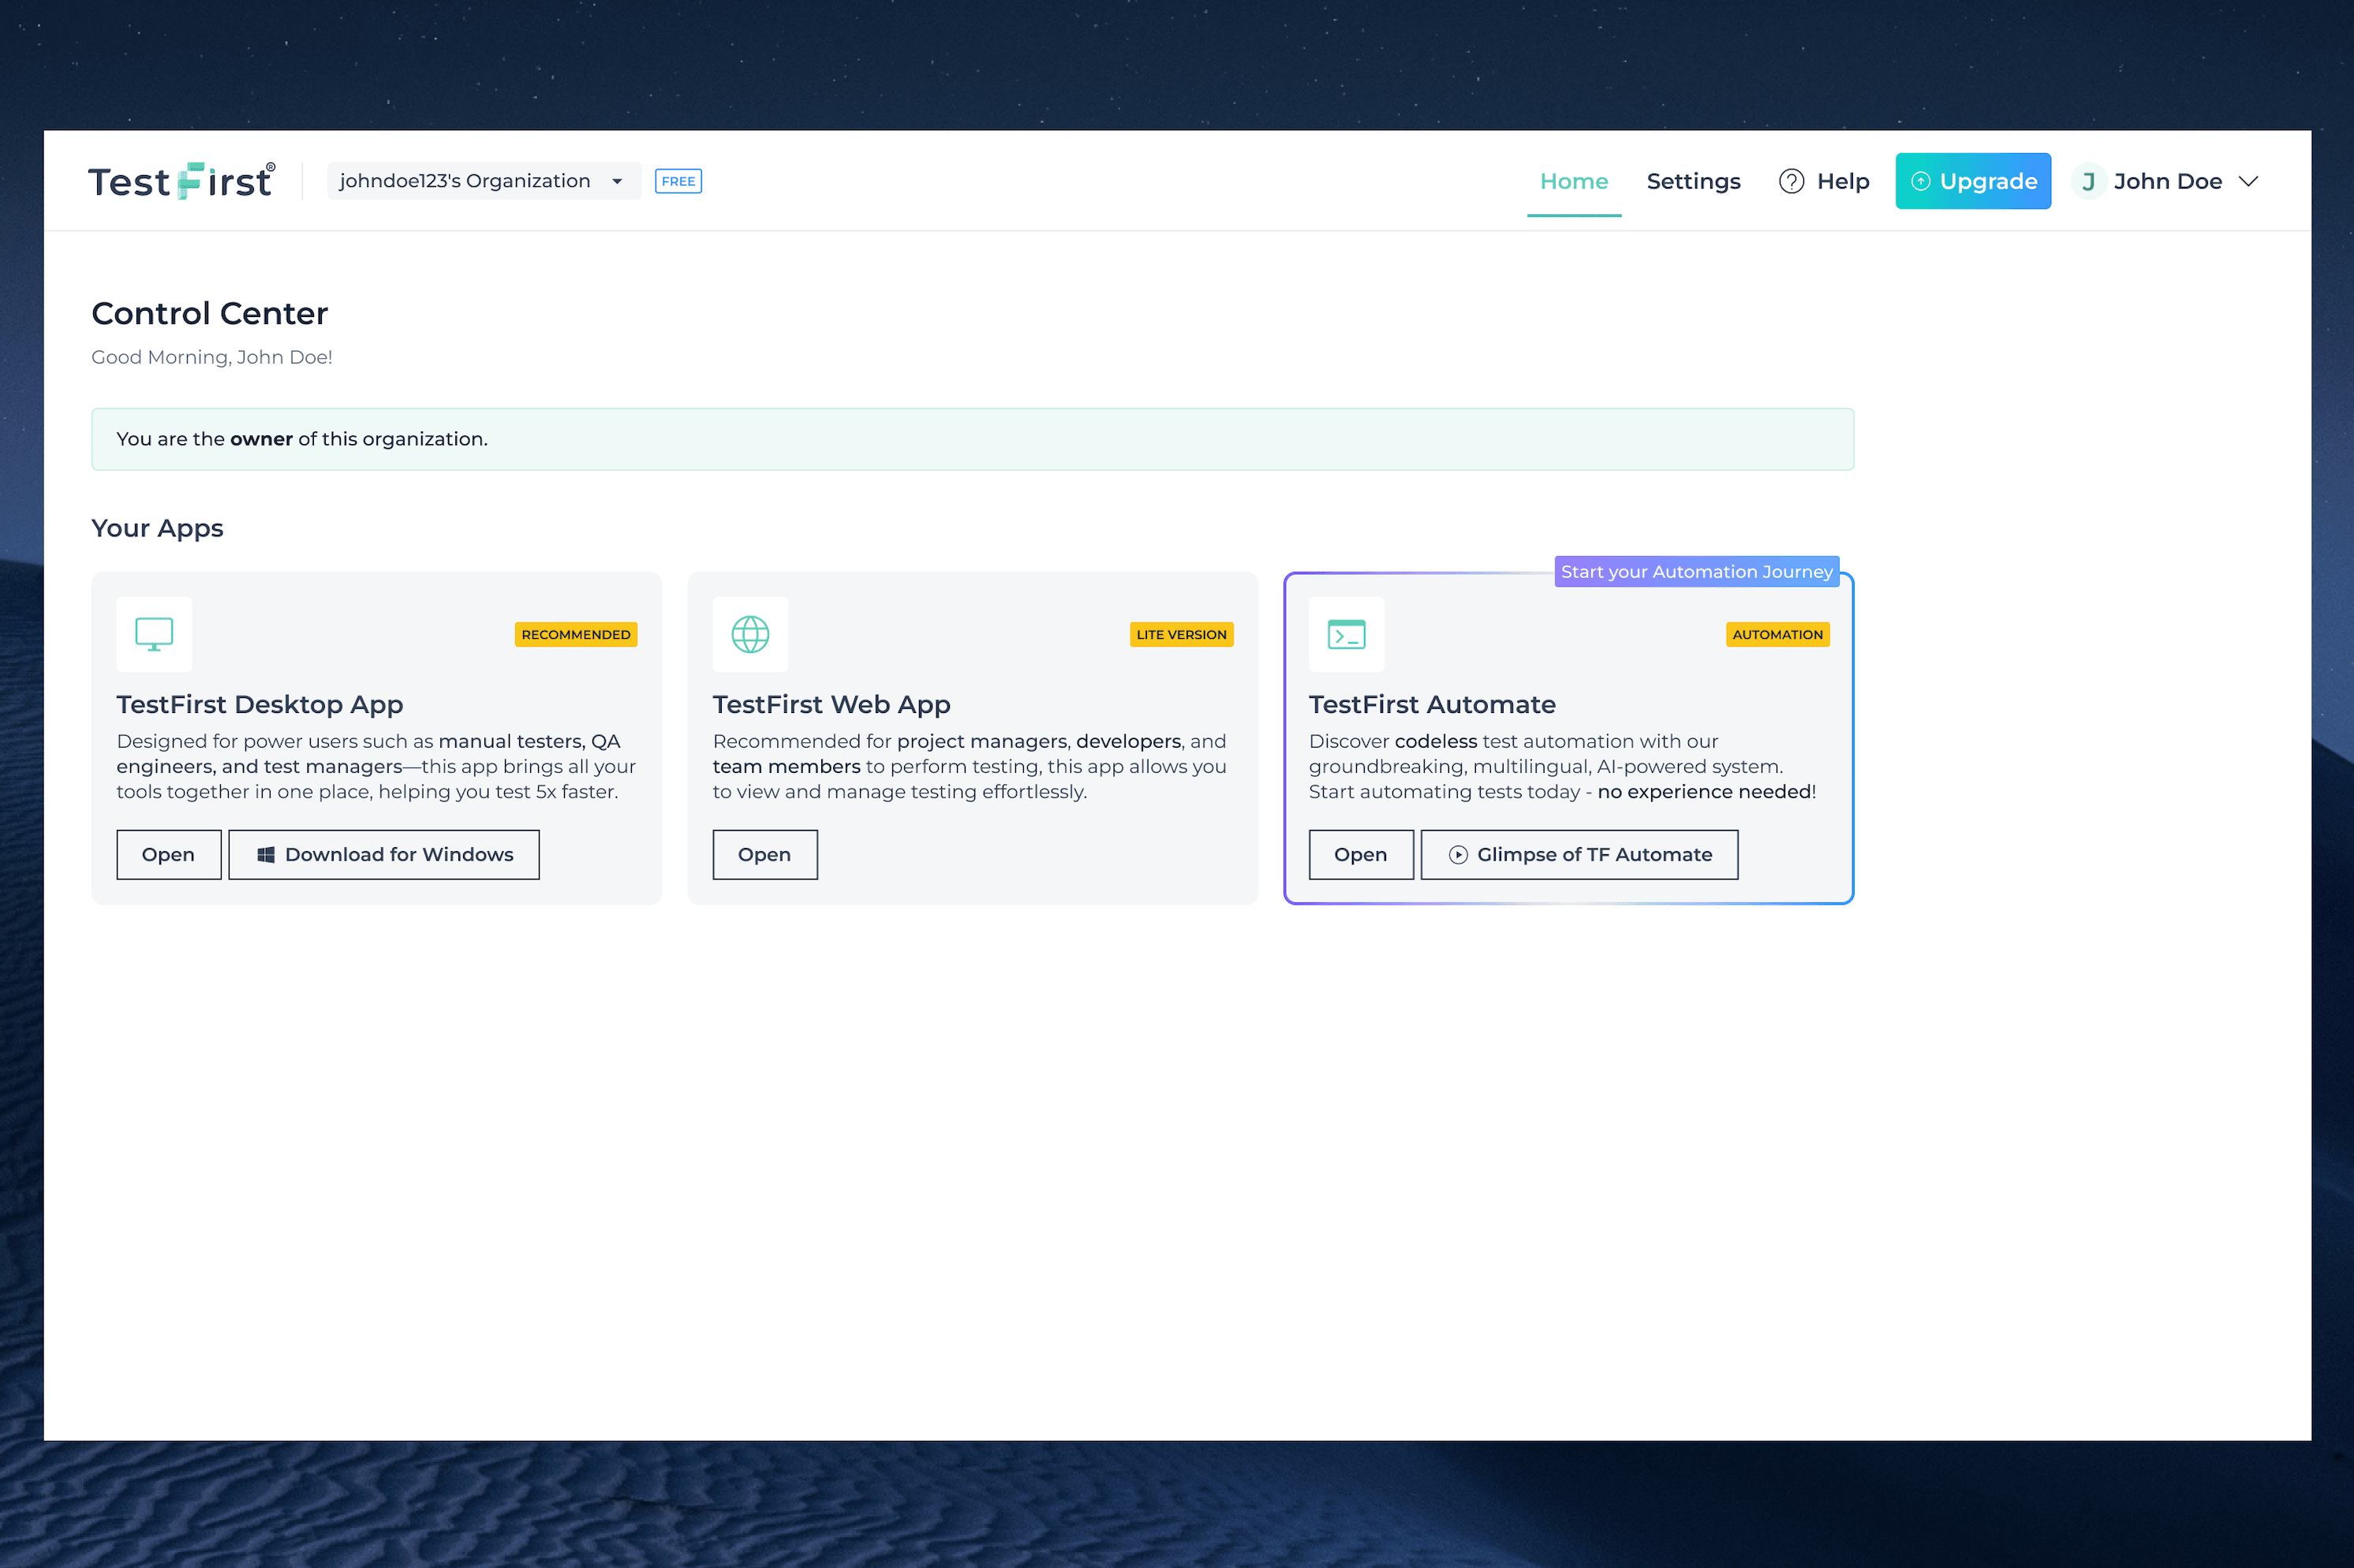Open TestFirst Automate
This screenshot has width=2354, height=1568.
(1360, 854)
